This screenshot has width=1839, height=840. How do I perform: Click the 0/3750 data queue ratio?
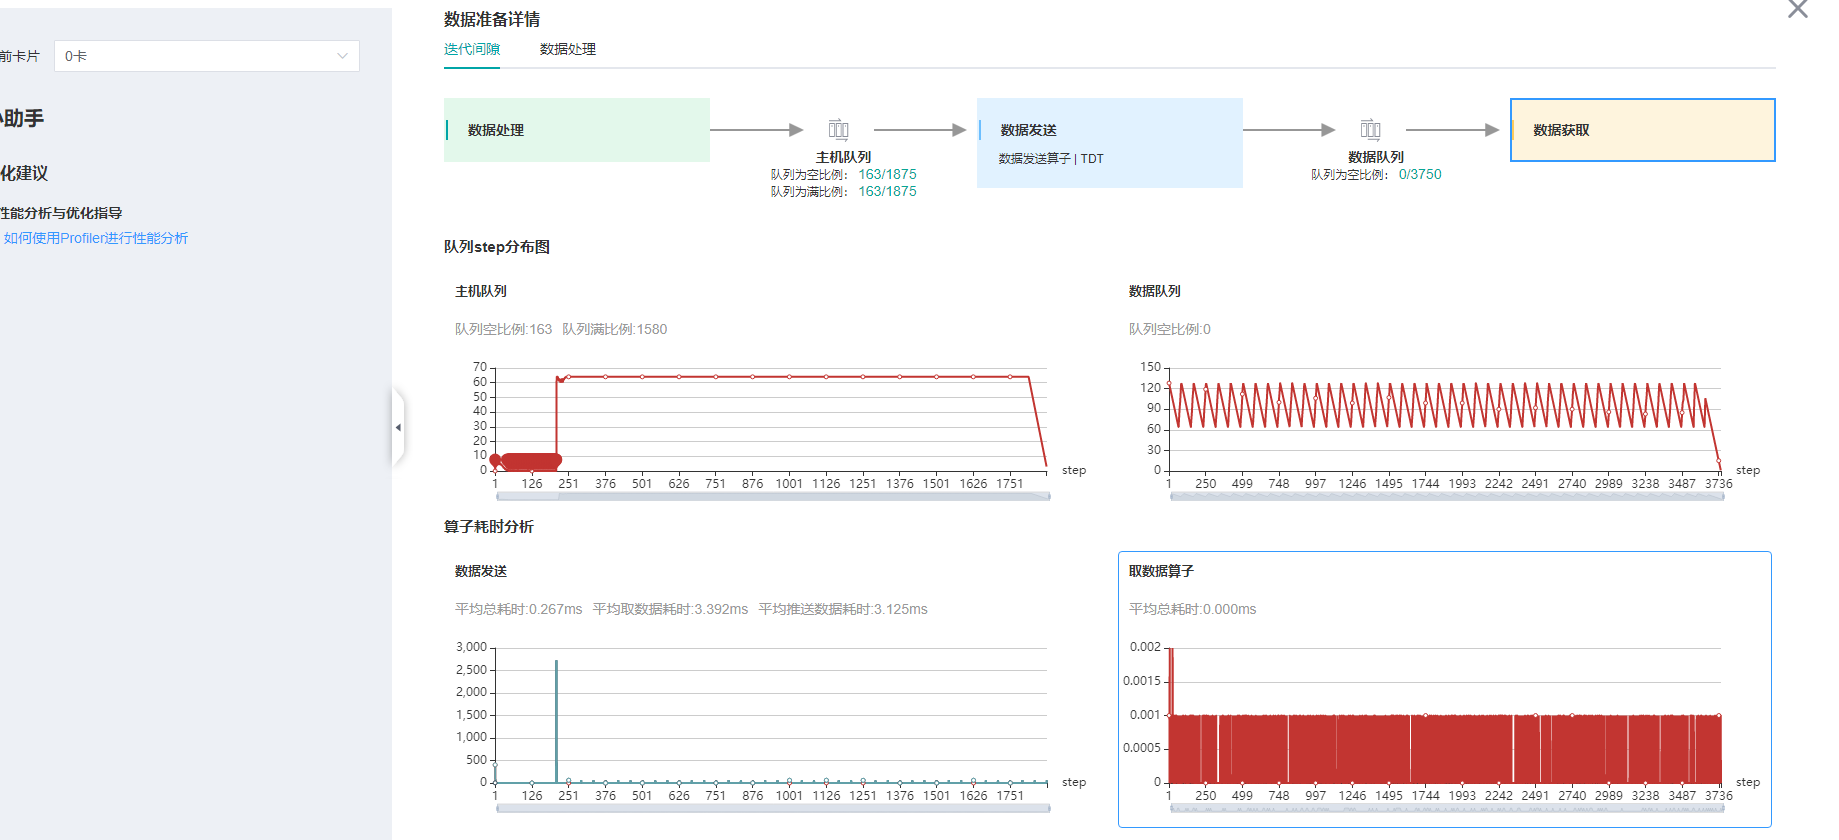click(x=1420, y=174)
